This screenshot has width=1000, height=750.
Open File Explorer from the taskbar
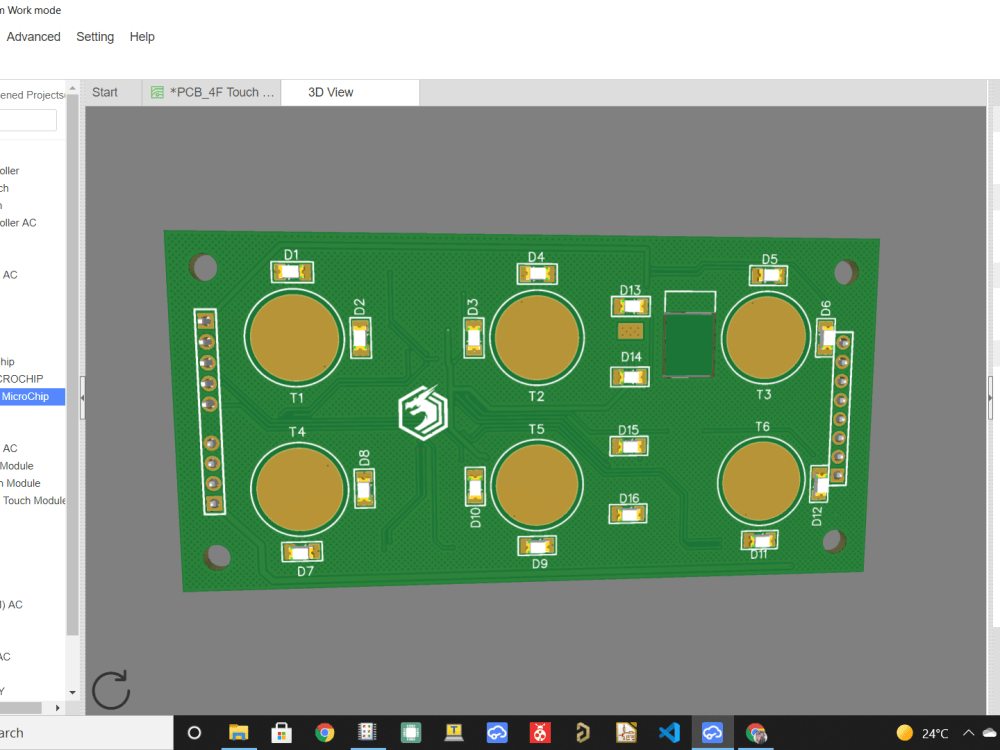click(x=238, y=733)
